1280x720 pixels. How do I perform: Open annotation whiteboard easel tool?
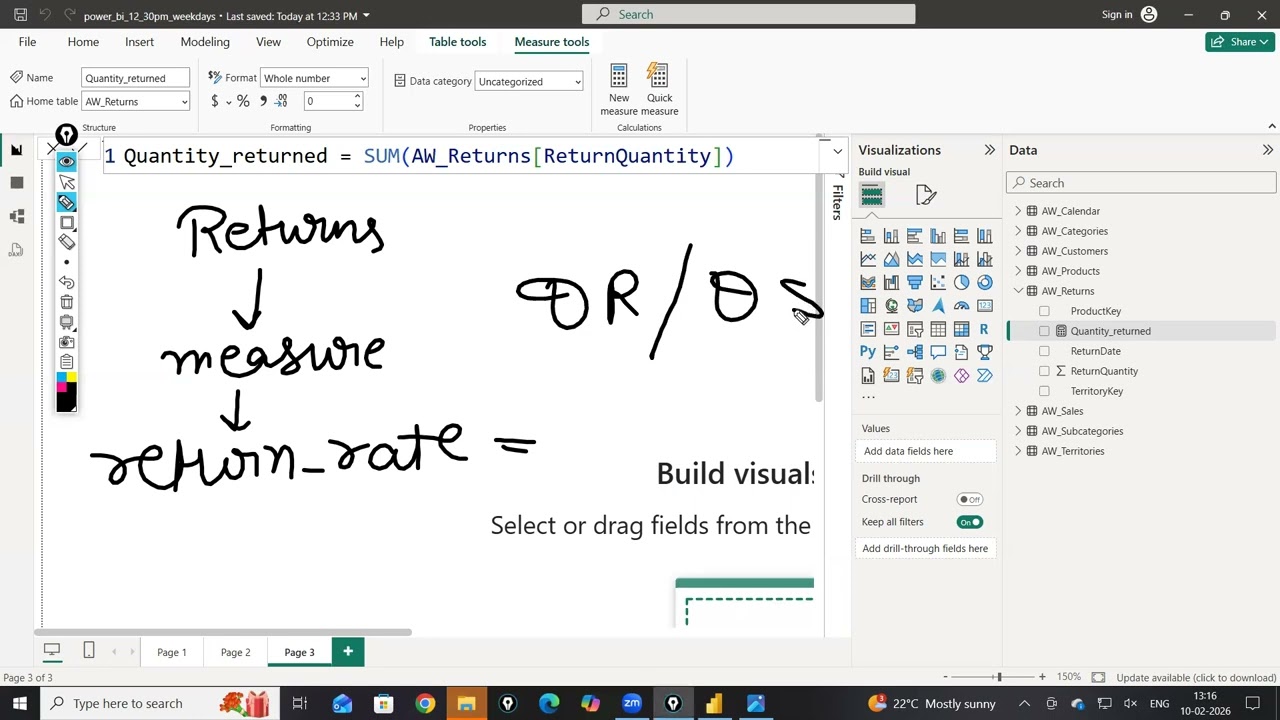[x=66, y=322]
